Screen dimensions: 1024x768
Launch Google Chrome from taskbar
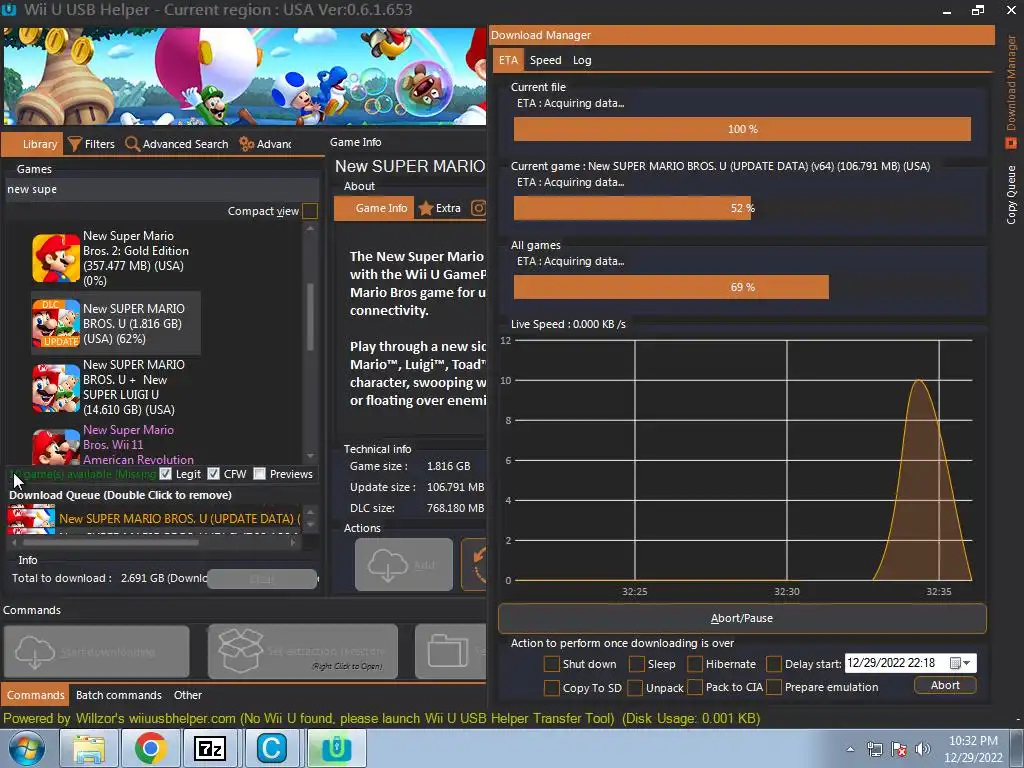click(x=150, y=748)
